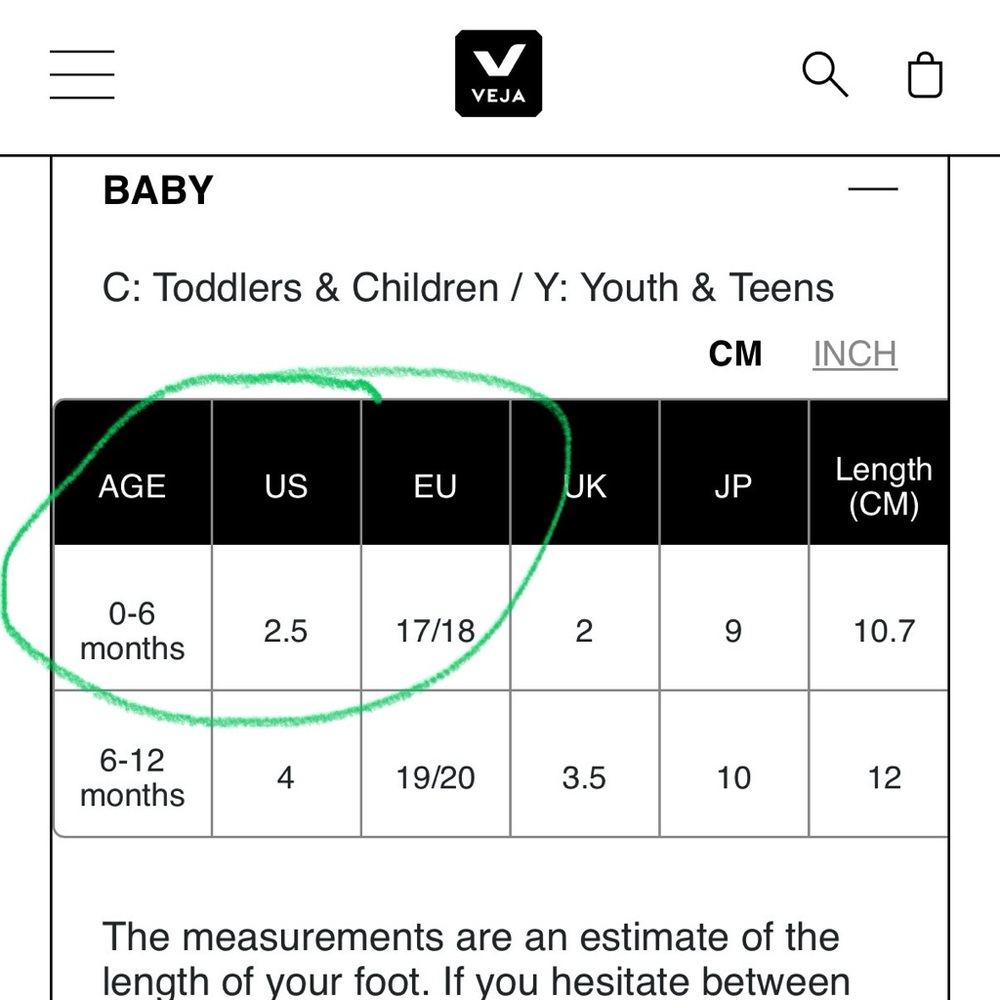1000x1000 pixels.
Task: Open the hamburger navigation menu
Action: pos(82,75)
